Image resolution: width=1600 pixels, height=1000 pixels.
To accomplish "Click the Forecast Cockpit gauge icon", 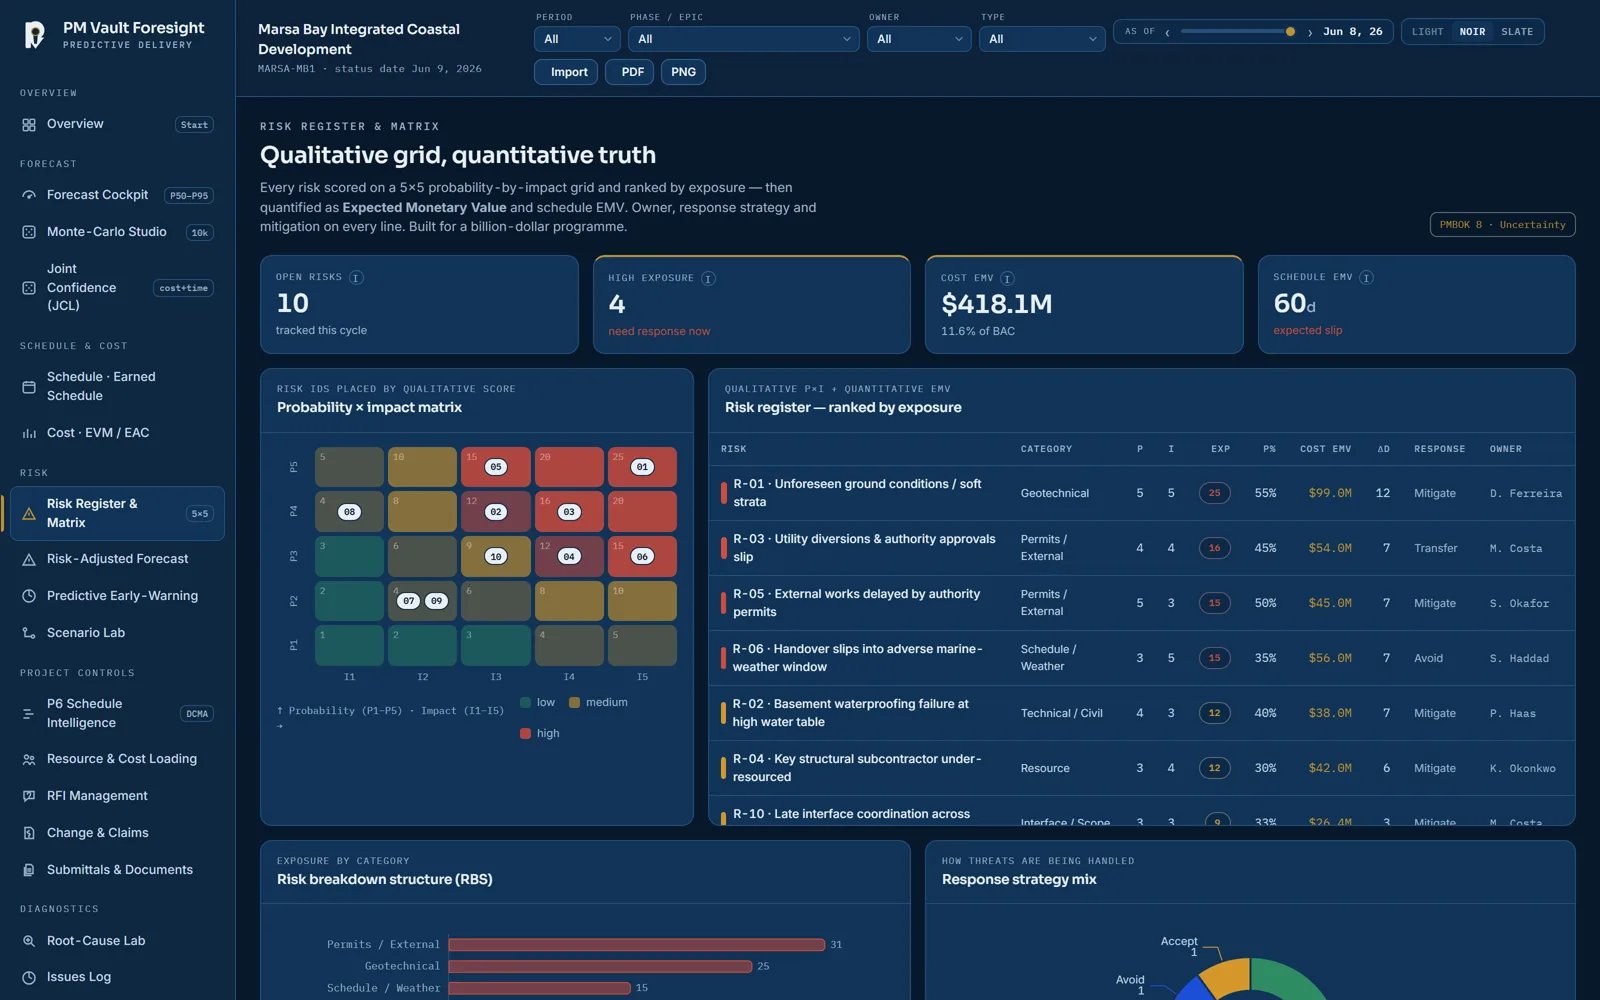I will pos(29,196).
